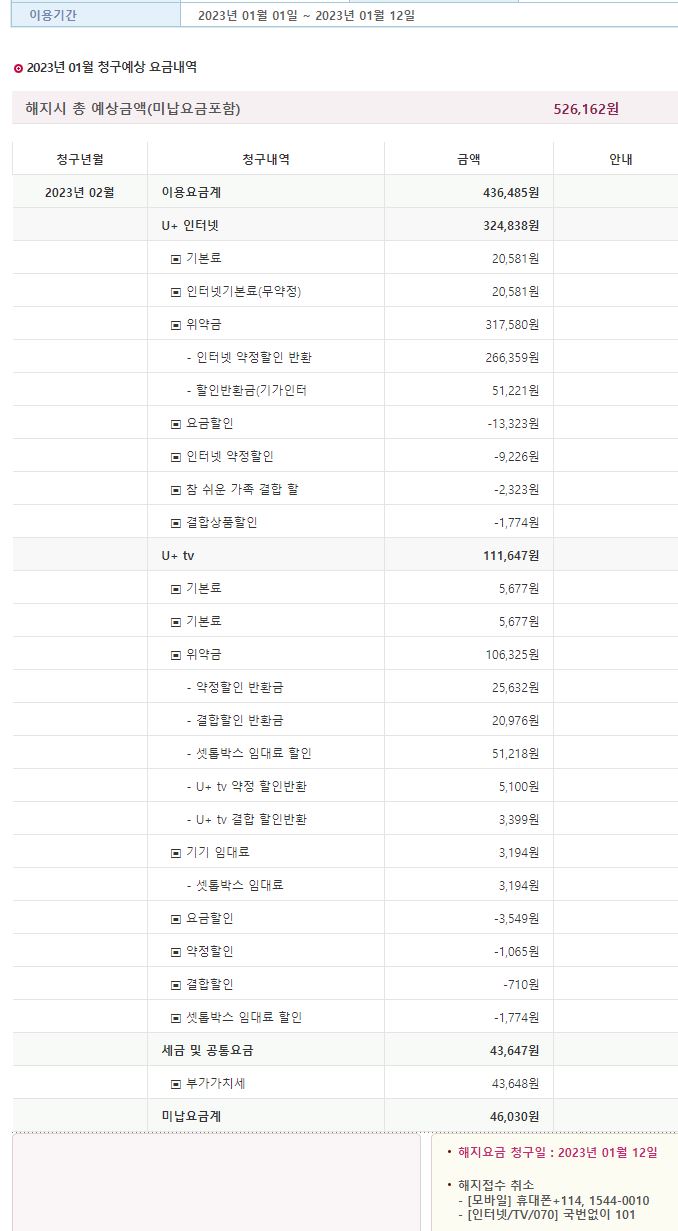Collapse 위약금 in the U+ tv section

176,655
